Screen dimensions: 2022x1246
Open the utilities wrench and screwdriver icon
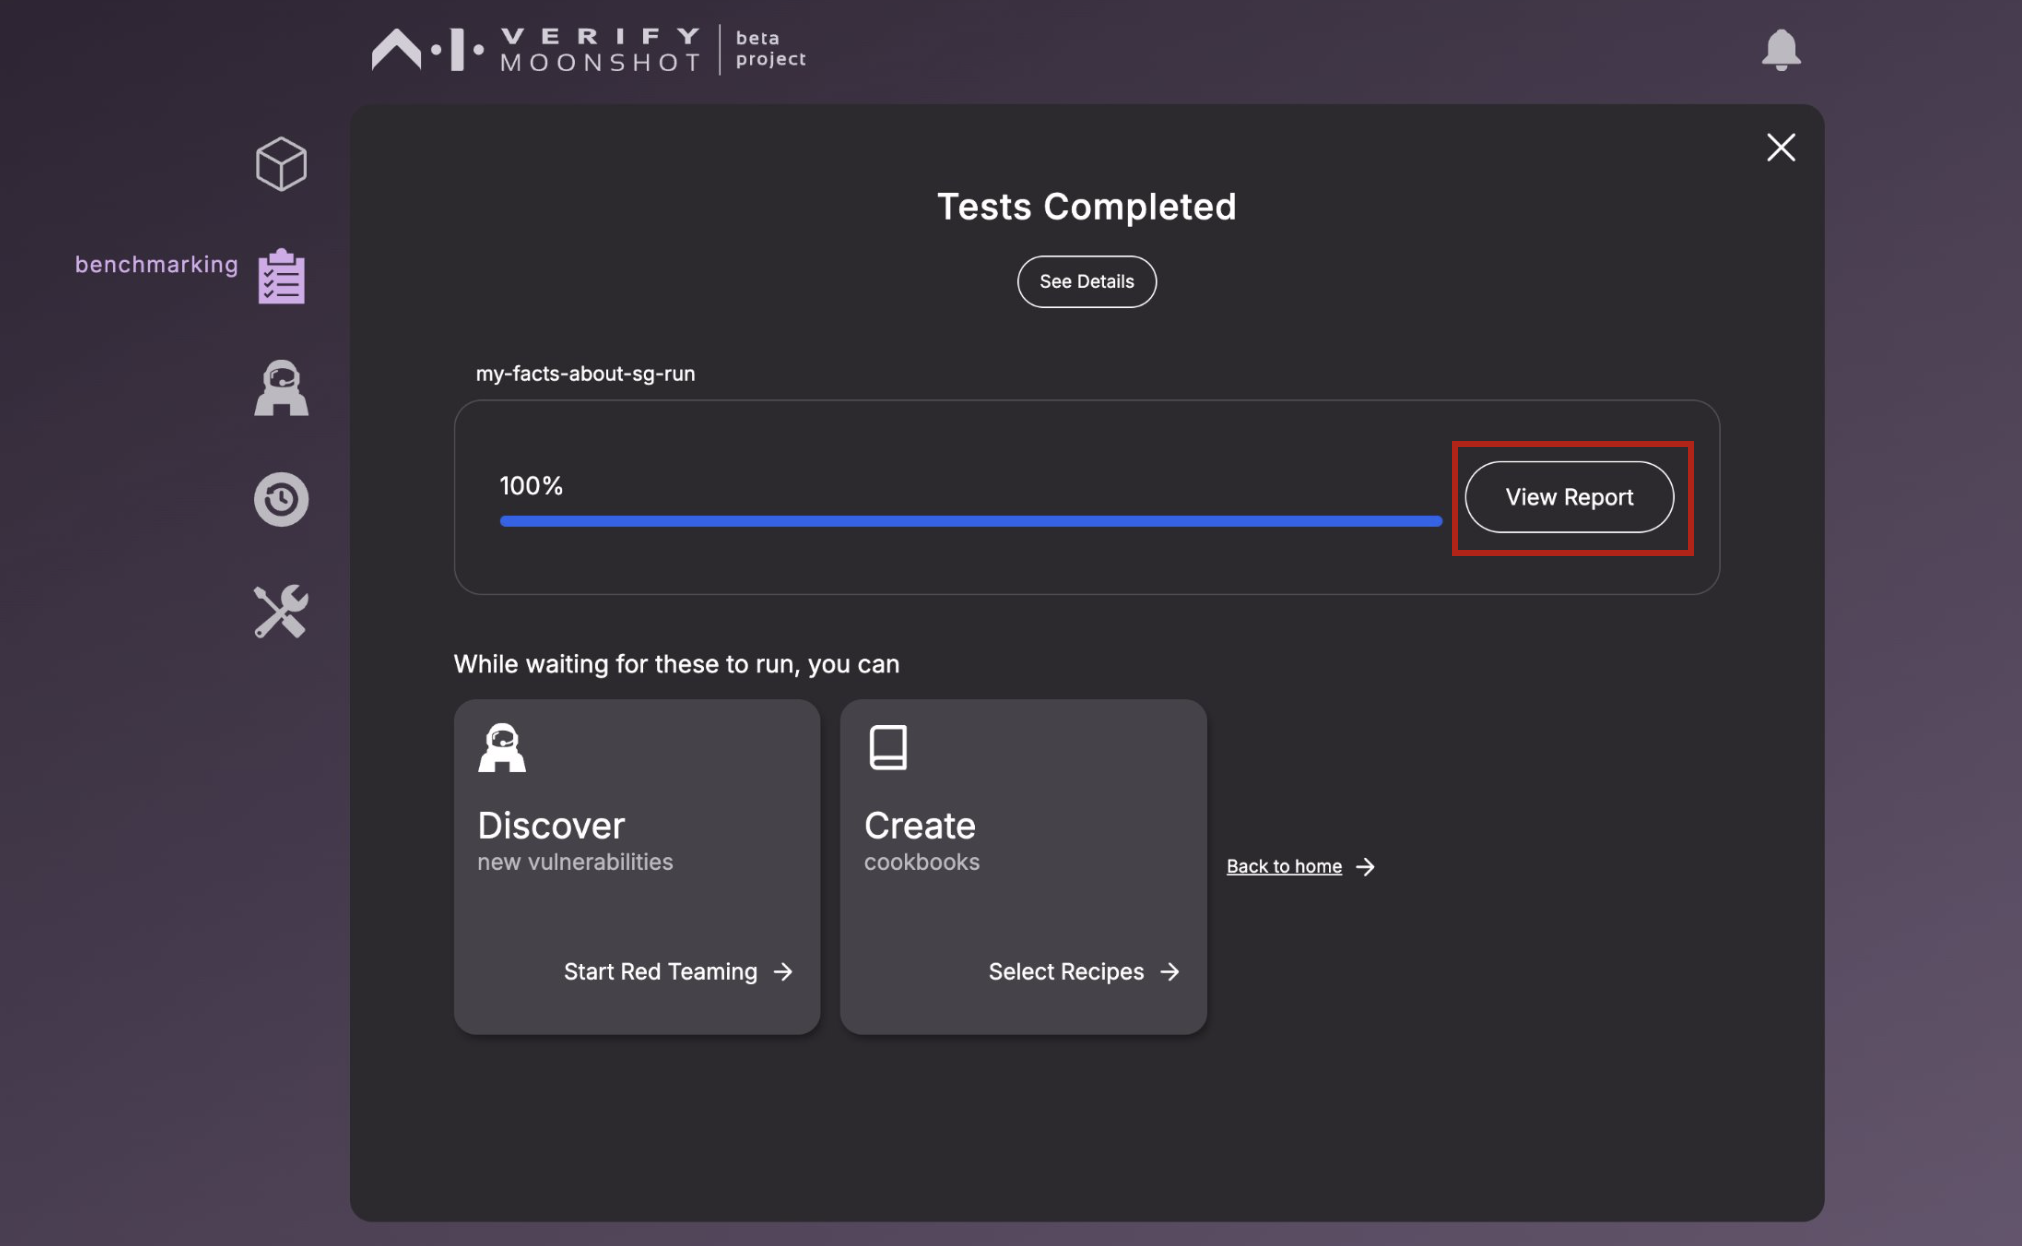(x=281, y=612)
